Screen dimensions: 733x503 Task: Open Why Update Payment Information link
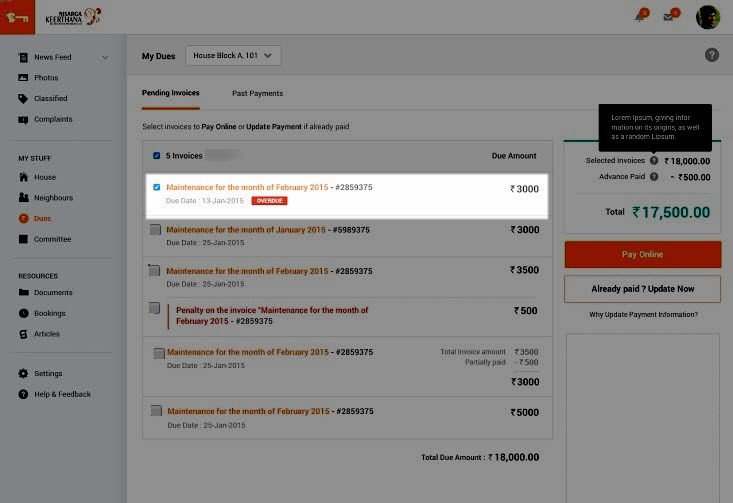coord(643,315)
